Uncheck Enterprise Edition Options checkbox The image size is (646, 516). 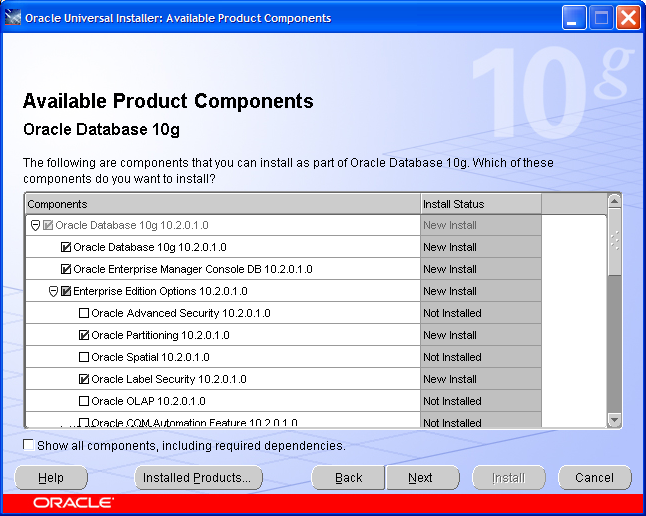click(x=66, y=291)
